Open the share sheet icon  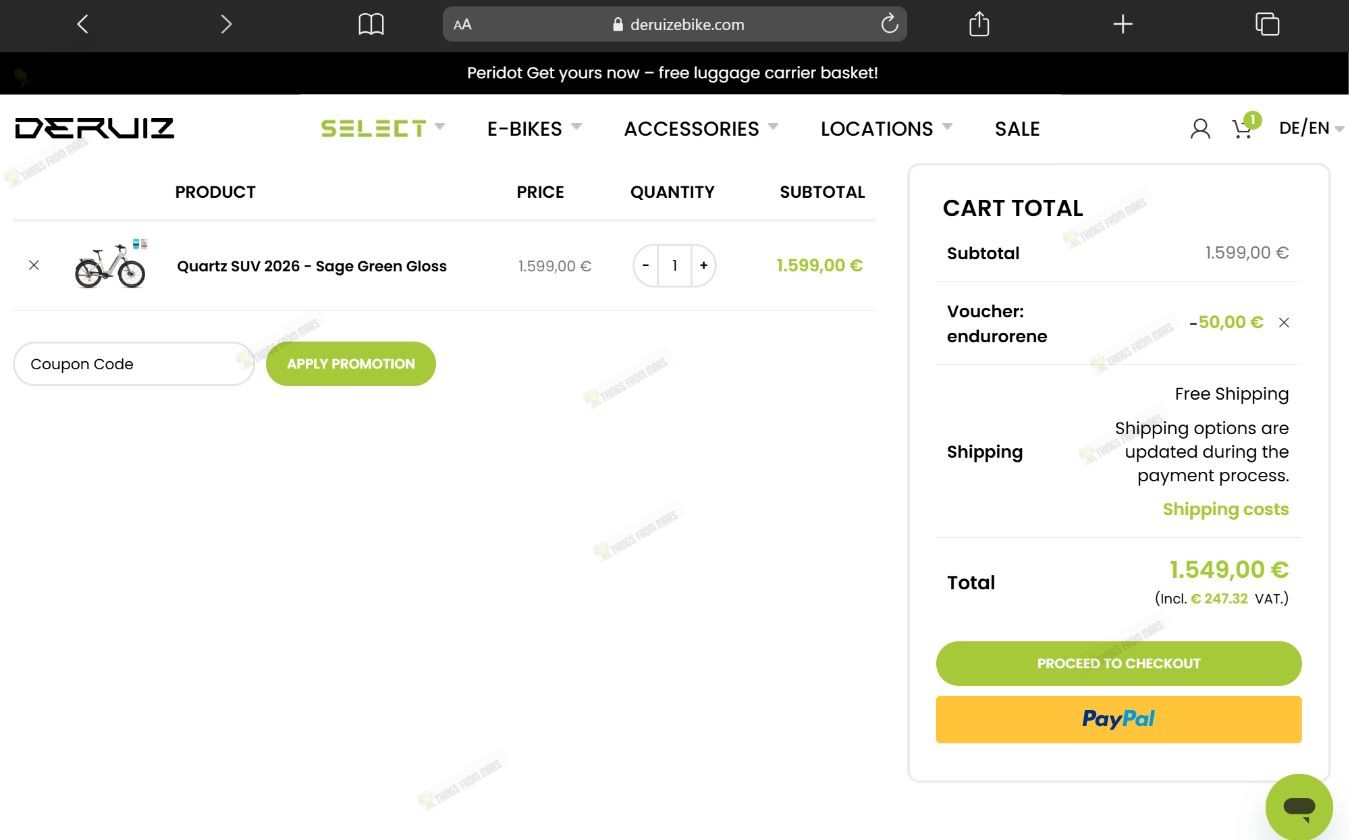point(979,24)
